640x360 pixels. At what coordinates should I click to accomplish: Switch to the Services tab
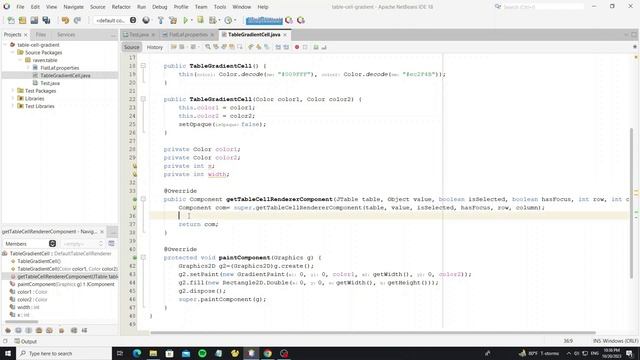[66, 35]
